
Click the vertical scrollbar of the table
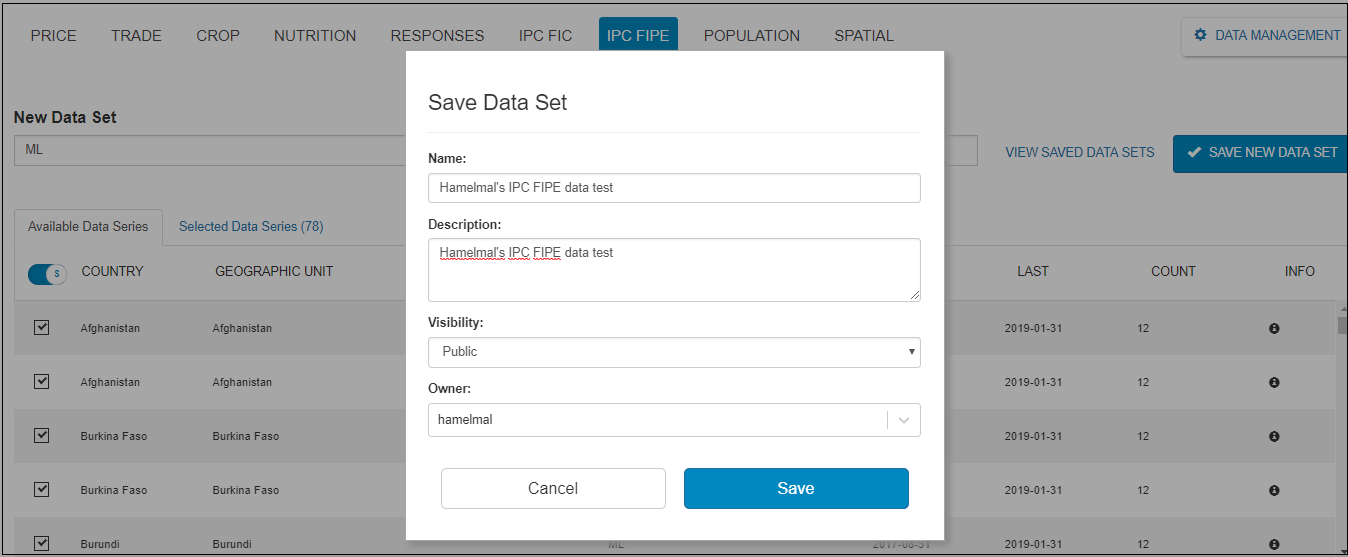[1341, 420]
